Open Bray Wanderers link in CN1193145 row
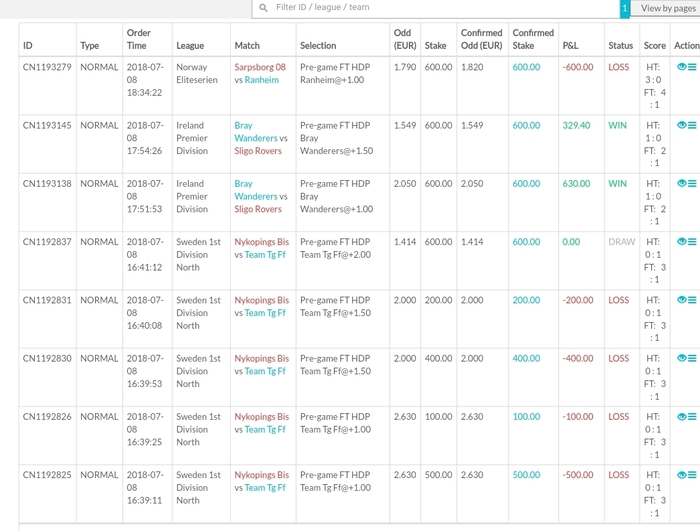Screen dimensions: 700x531 click(x=256, y=132)
